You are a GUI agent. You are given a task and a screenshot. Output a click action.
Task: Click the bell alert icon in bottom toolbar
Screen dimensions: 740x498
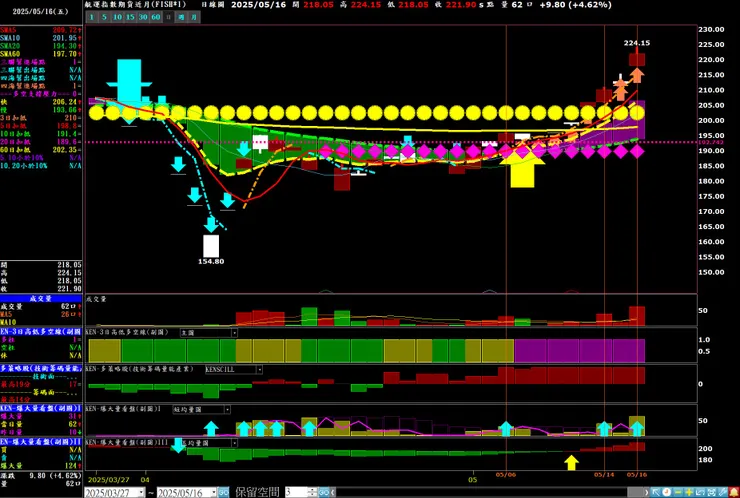pyautogui.click(x=733, y=492)
